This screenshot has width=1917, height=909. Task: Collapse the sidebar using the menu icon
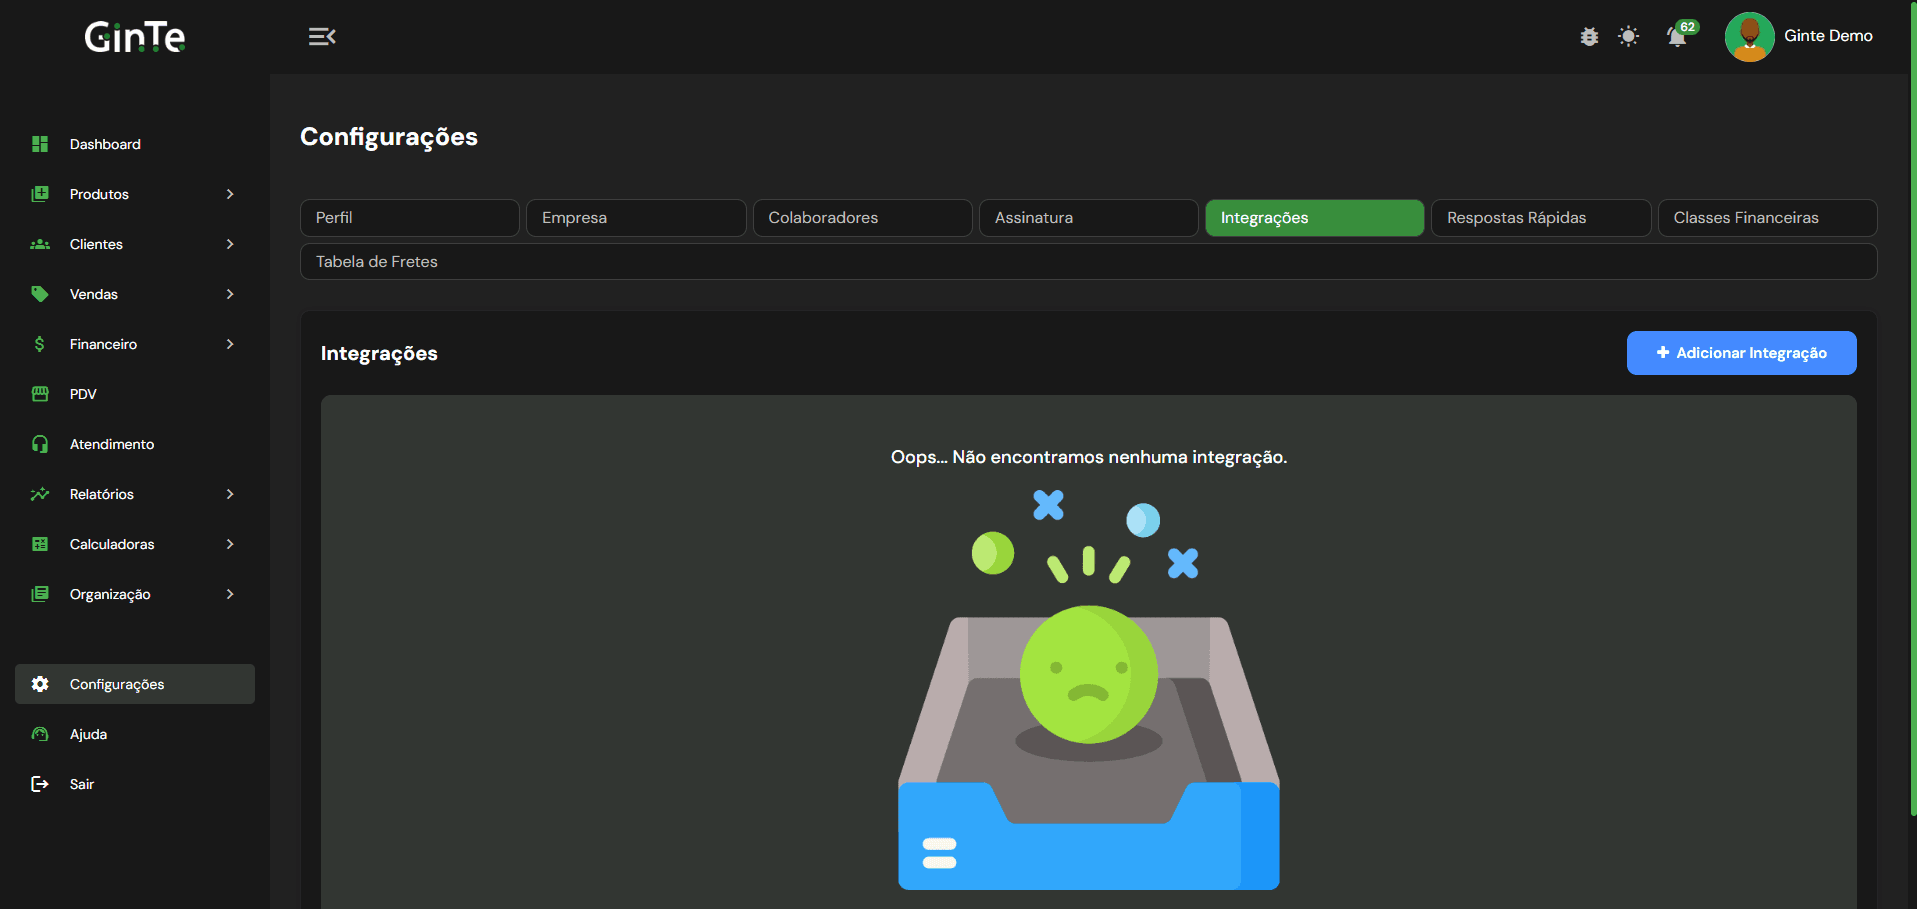pyautogui.click(x=322, y=37)
